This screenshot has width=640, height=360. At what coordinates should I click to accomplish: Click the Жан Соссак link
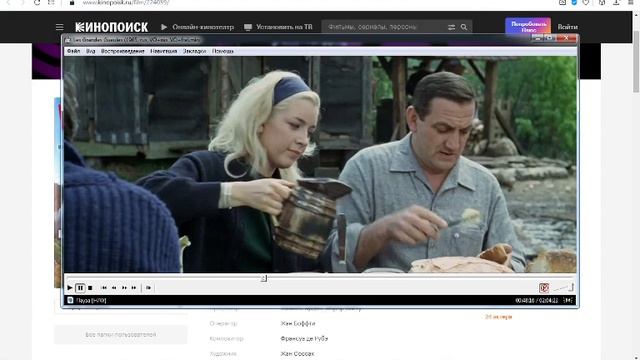(x=297, y=353)
